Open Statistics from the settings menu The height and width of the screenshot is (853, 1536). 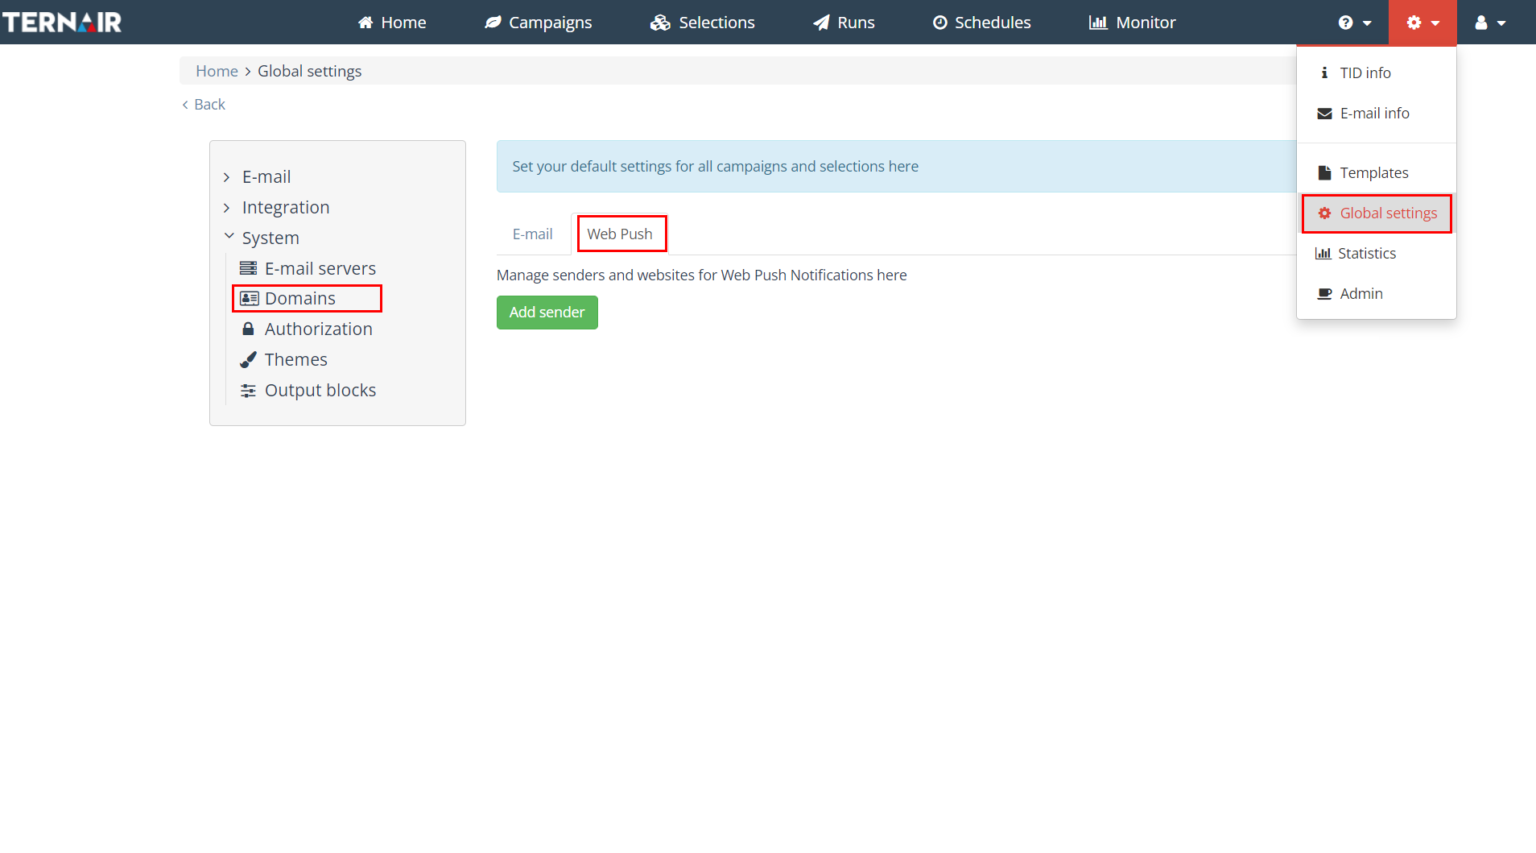point(1376,254)
